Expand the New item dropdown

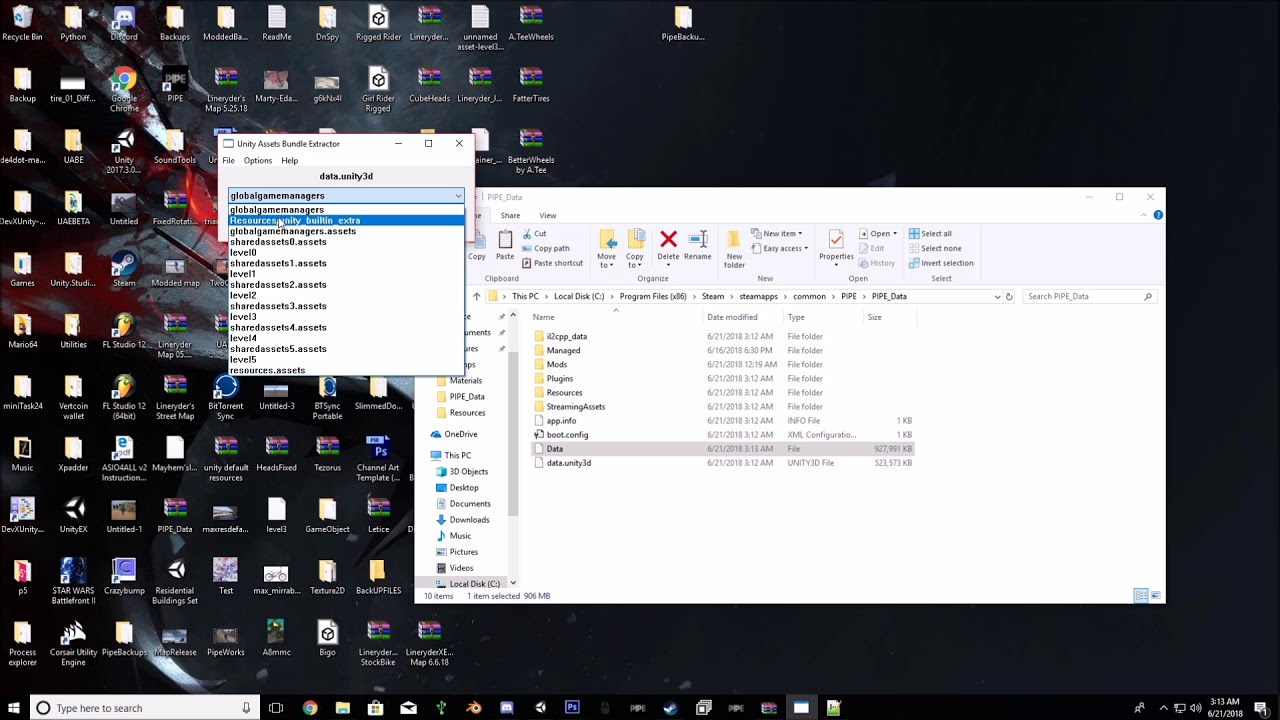coord(777,234)
